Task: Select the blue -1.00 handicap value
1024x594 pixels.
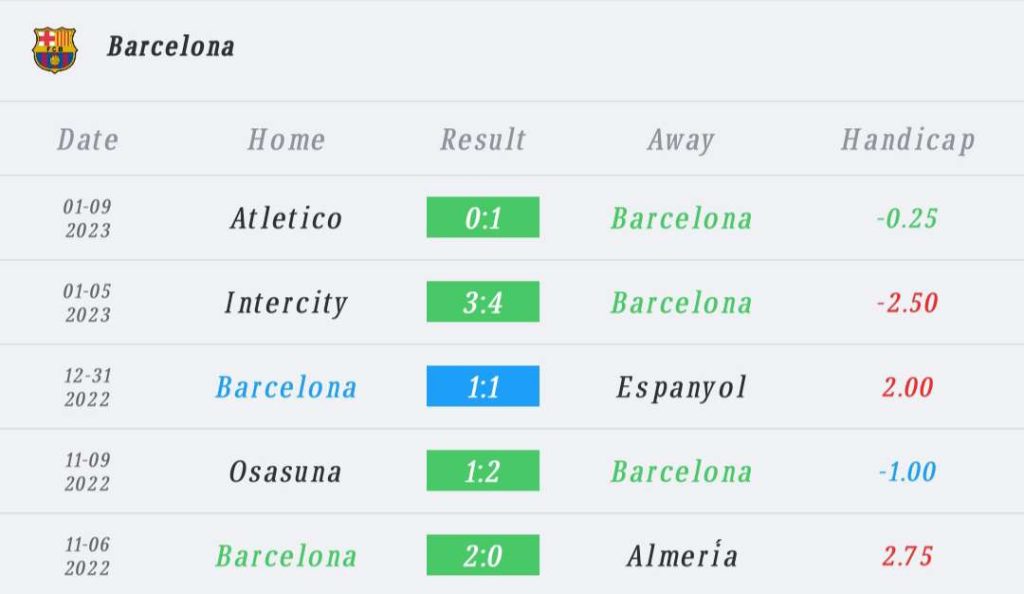Action: pos(907,472)
